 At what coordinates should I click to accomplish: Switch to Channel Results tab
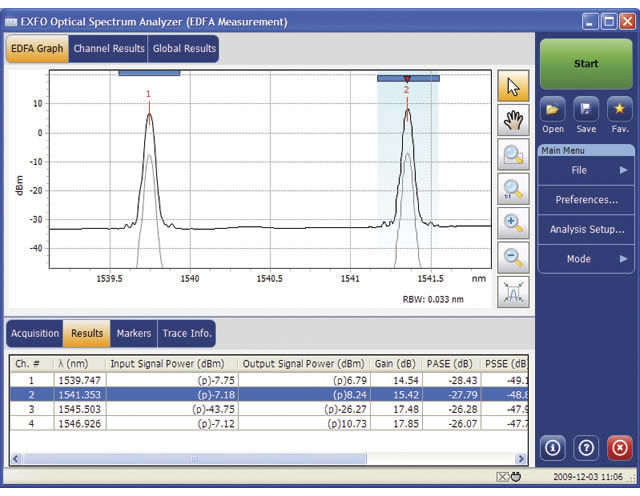tap(109, 49)
